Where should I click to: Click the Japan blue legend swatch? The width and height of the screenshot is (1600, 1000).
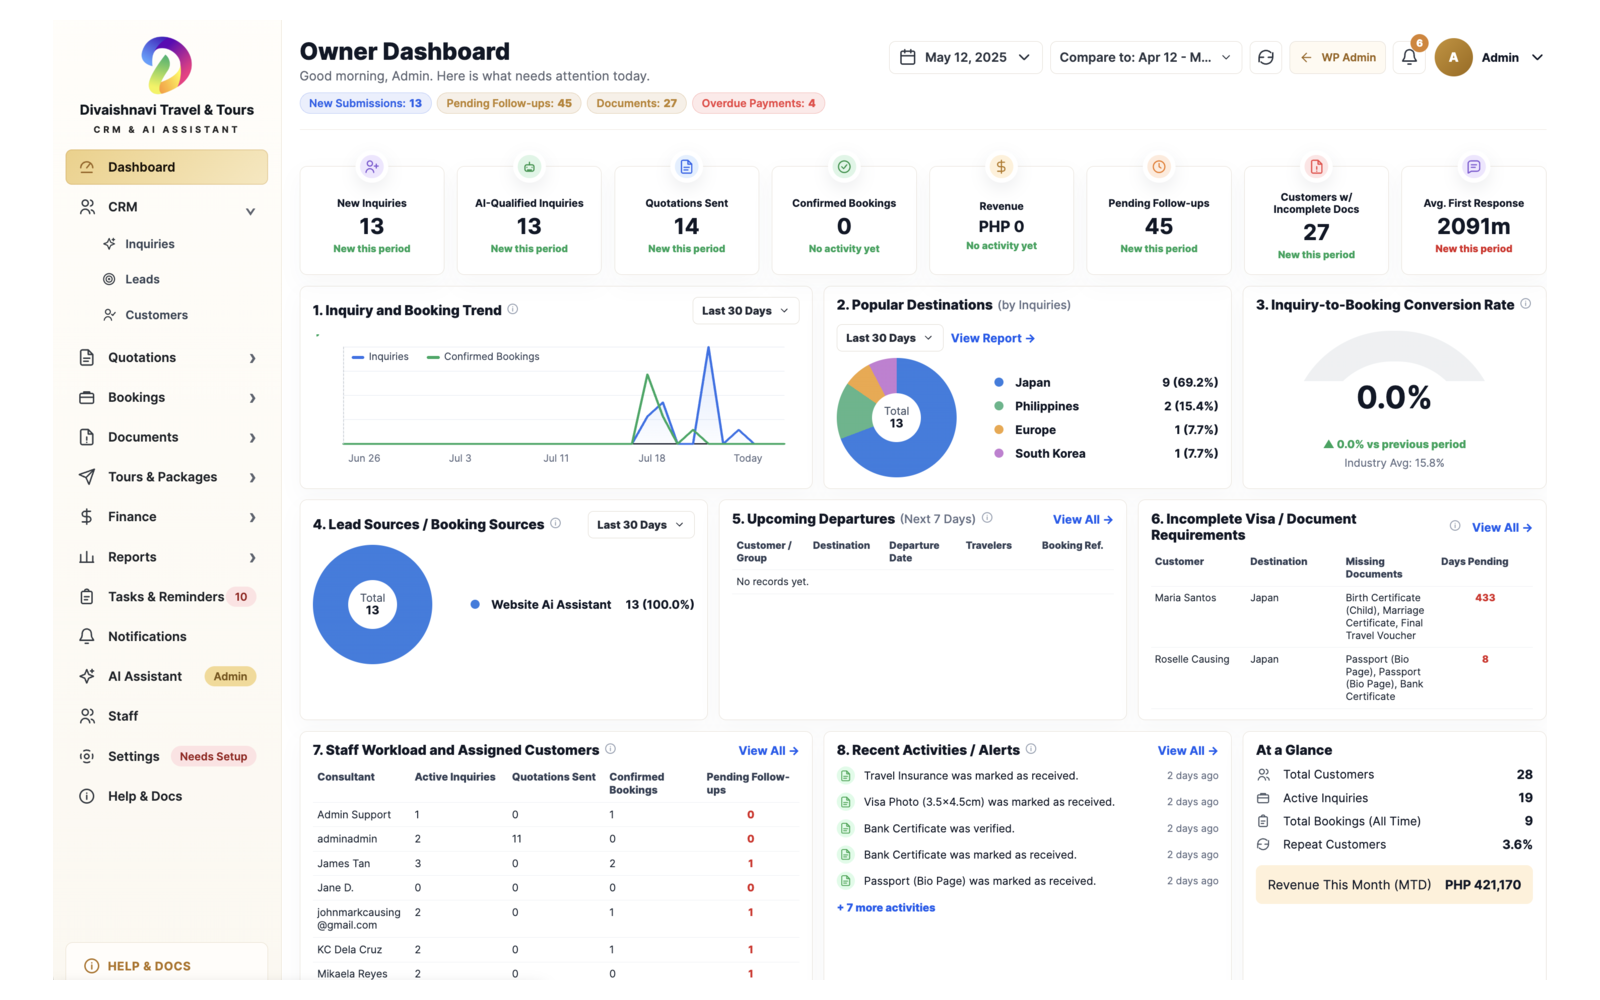coord(999,383)
